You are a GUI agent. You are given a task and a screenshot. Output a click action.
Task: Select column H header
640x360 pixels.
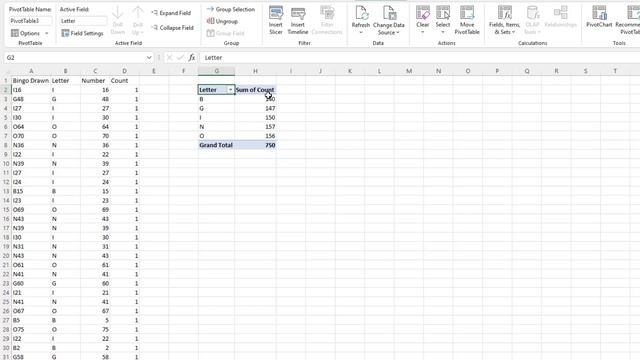(x=255, y=71)
